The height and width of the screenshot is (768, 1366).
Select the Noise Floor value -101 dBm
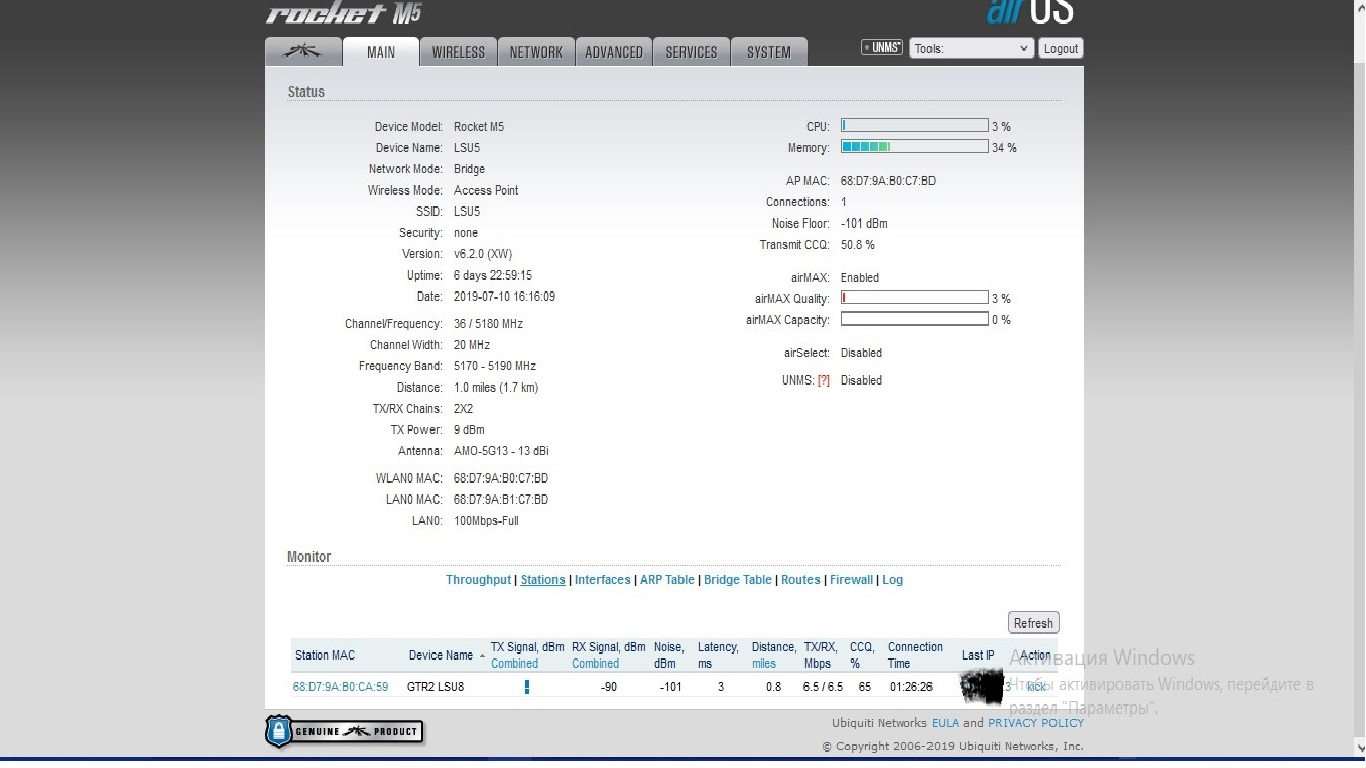tap(864, 224)
